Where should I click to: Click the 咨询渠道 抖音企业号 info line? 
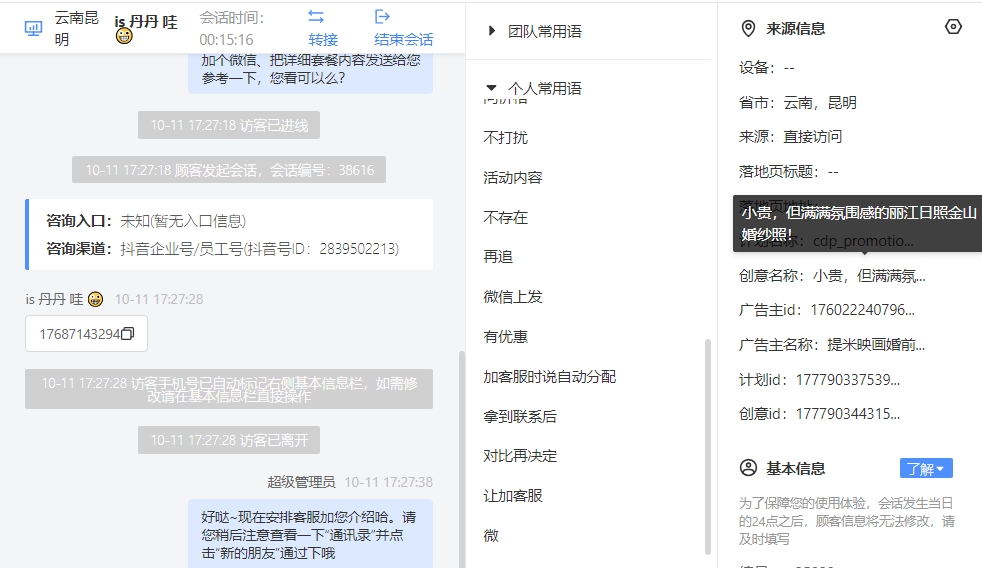222,249
